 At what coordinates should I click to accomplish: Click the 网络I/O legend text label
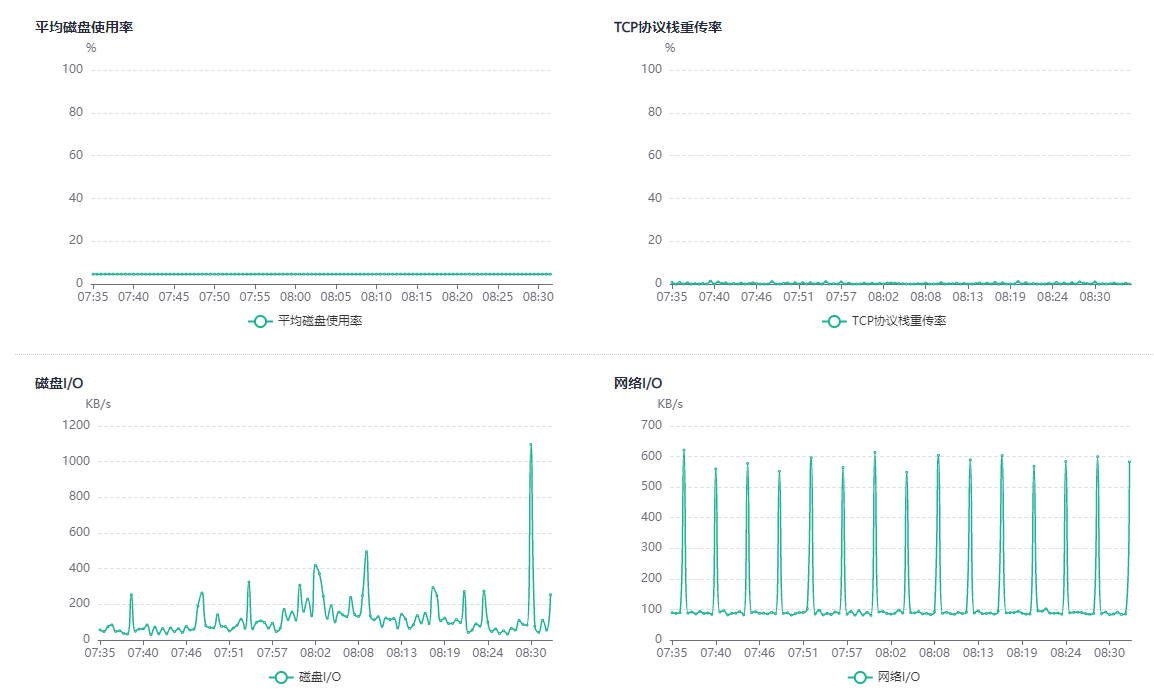coord(899,677)
